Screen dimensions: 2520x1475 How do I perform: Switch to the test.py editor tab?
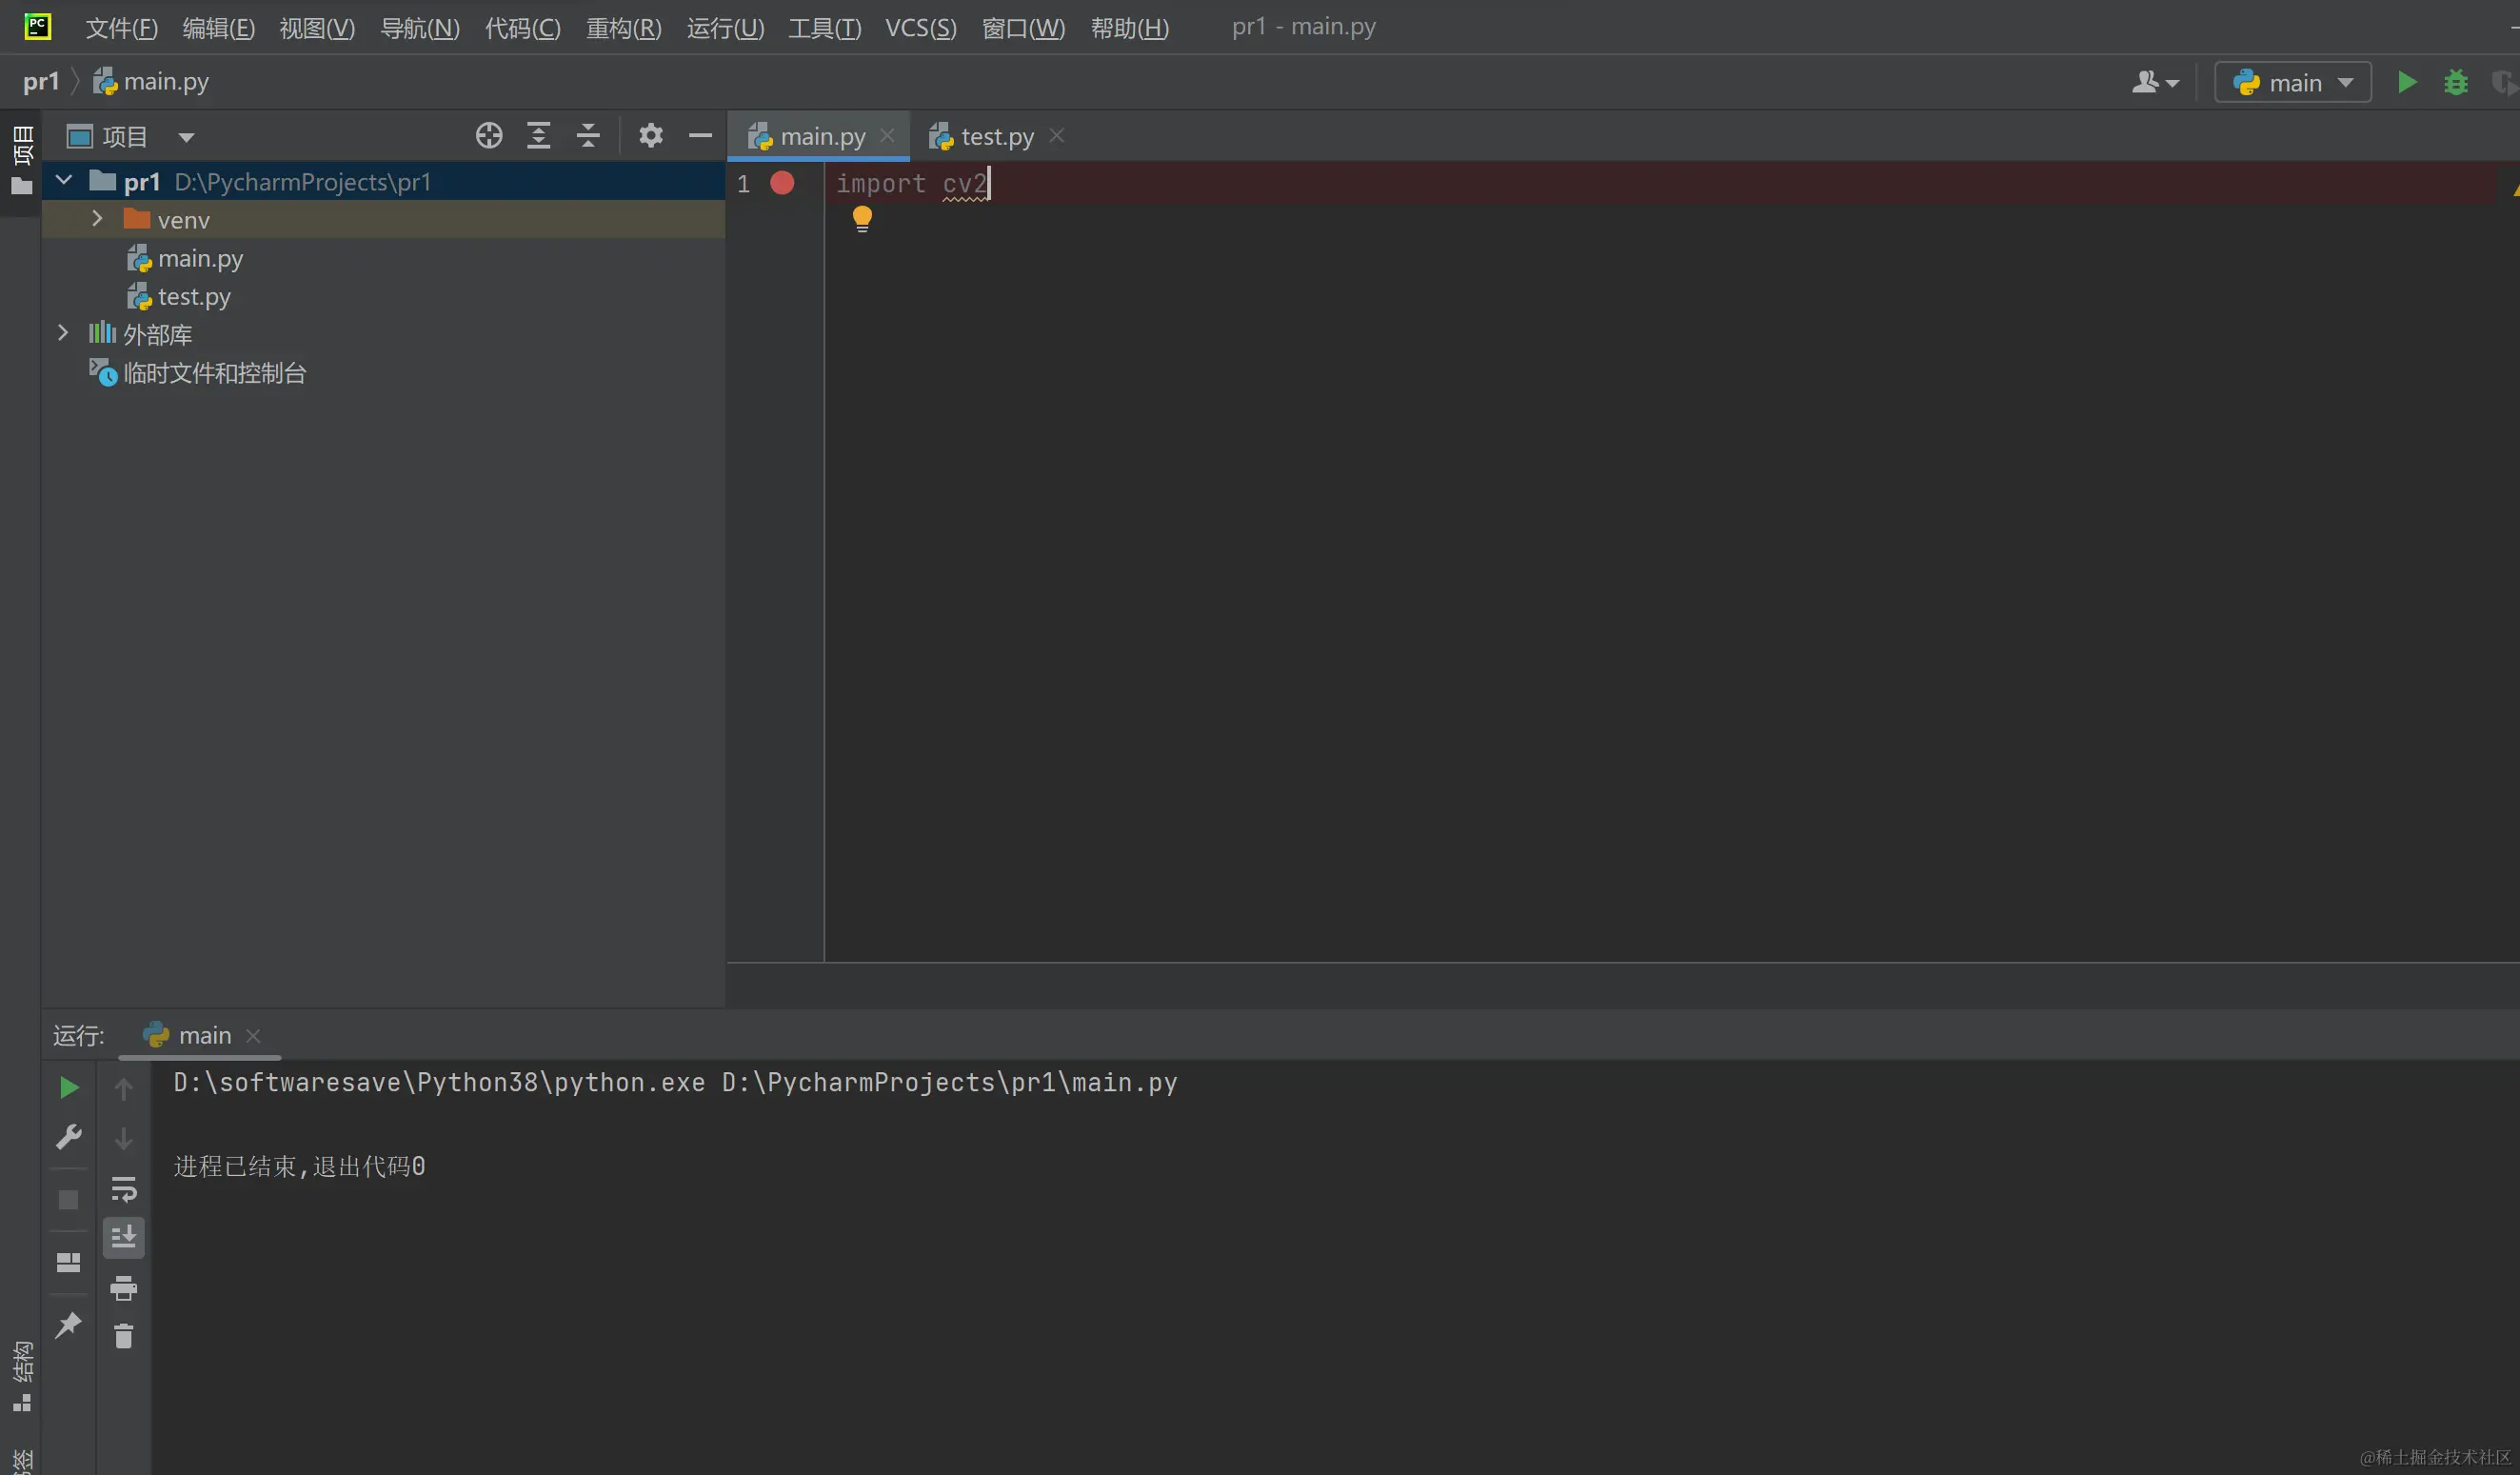996,136
